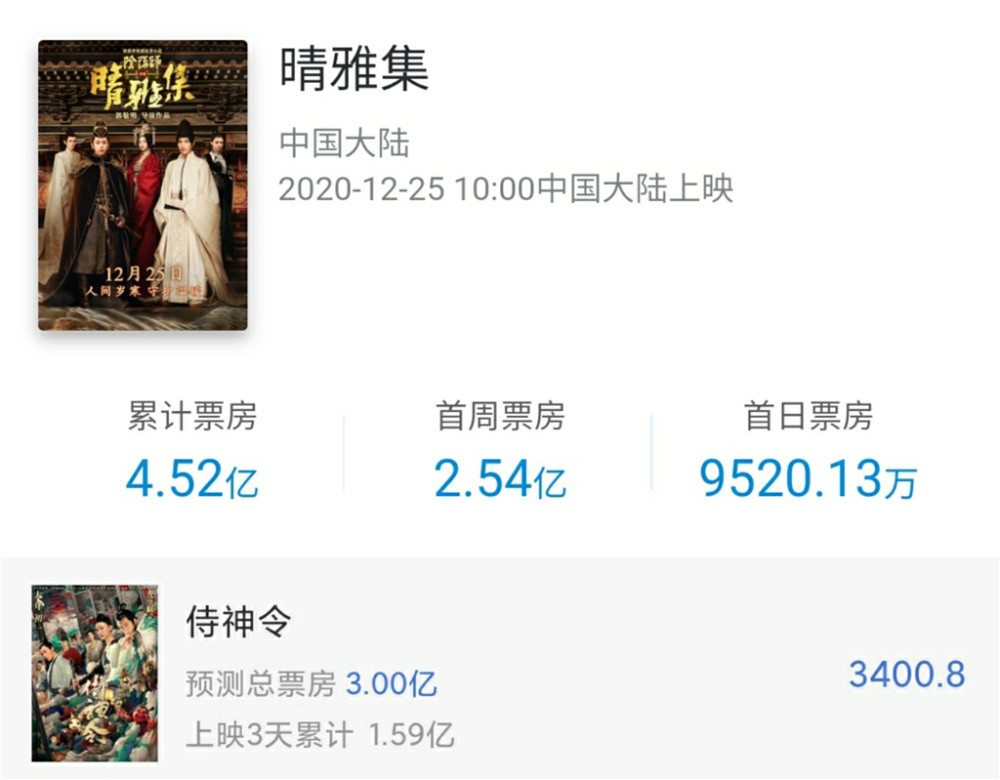Click the 4.52亿 cumulative box office value
This screenshot has height=780, width=1000.
click(x=192, y=479)
